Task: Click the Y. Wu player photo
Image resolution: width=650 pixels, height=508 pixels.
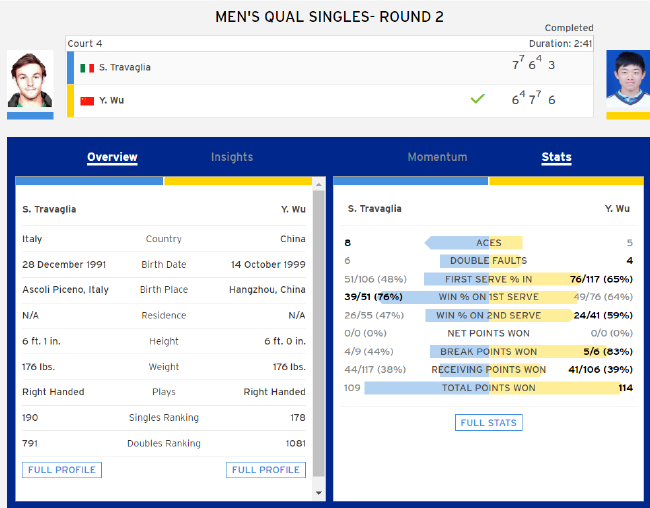Action: (x=628, y=80)
